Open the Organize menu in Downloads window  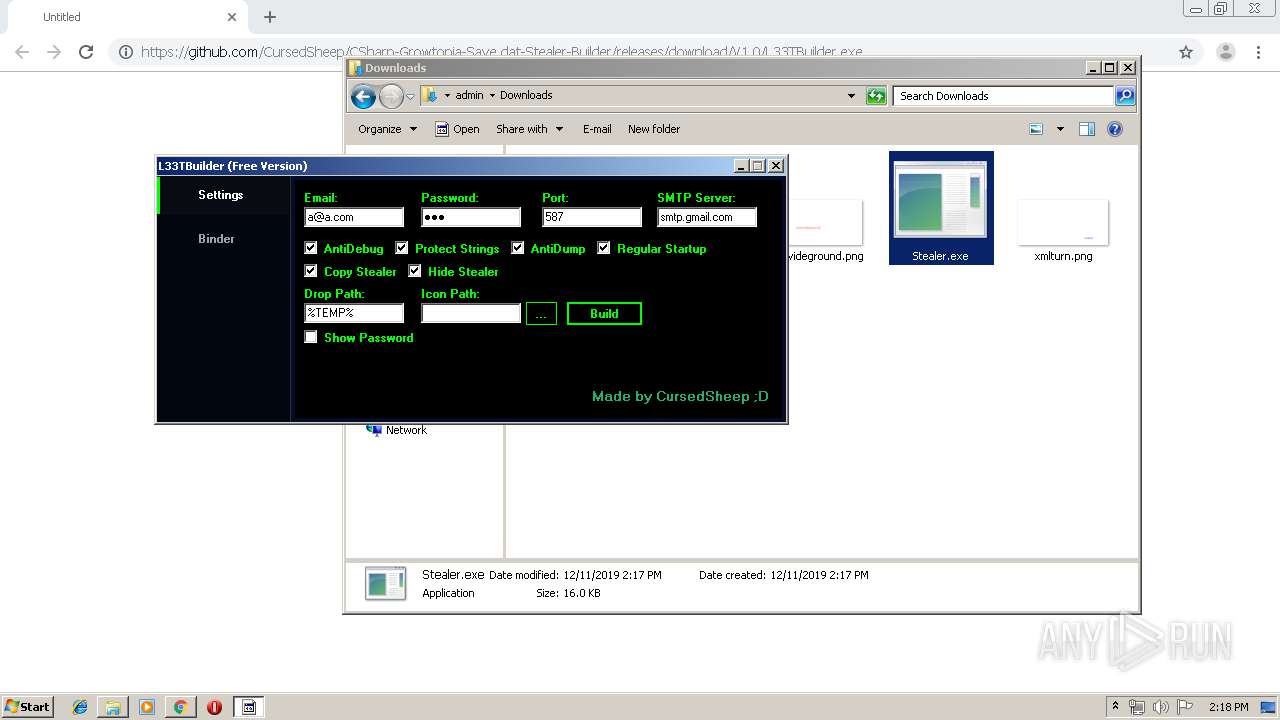[x=387, y=129]
